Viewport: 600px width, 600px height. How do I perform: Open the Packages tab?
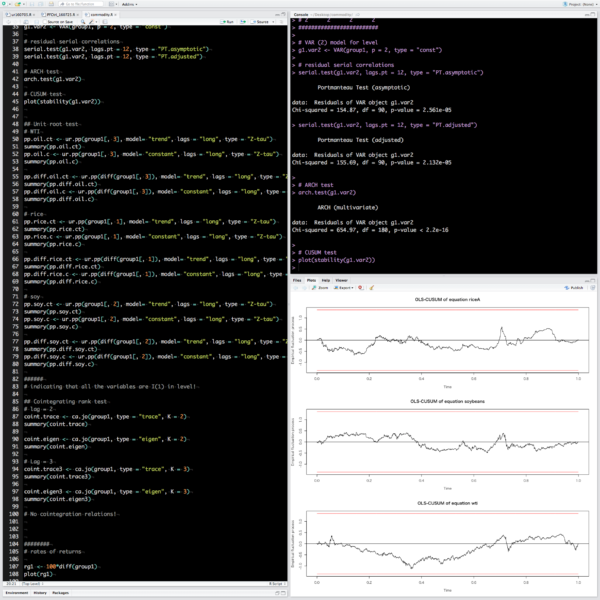60,593
